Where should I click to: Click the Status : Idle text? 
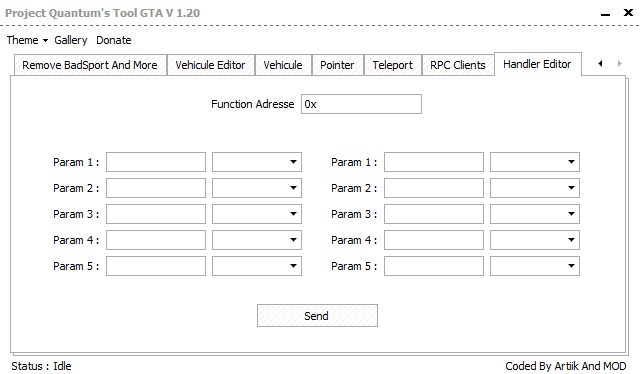(x=41, y=366)
